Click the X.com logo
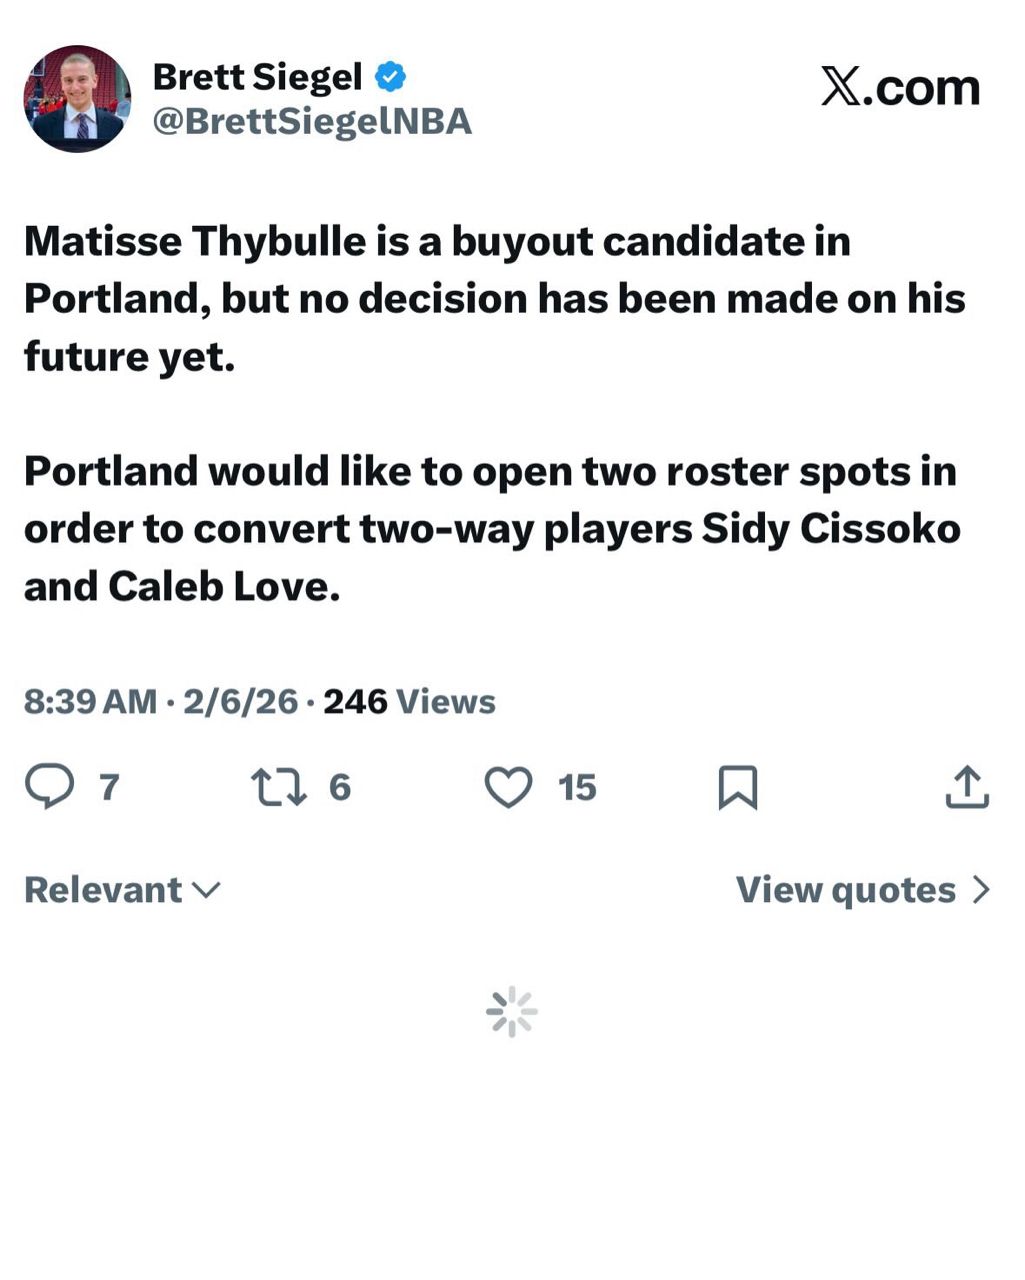 tap(900, 87)
